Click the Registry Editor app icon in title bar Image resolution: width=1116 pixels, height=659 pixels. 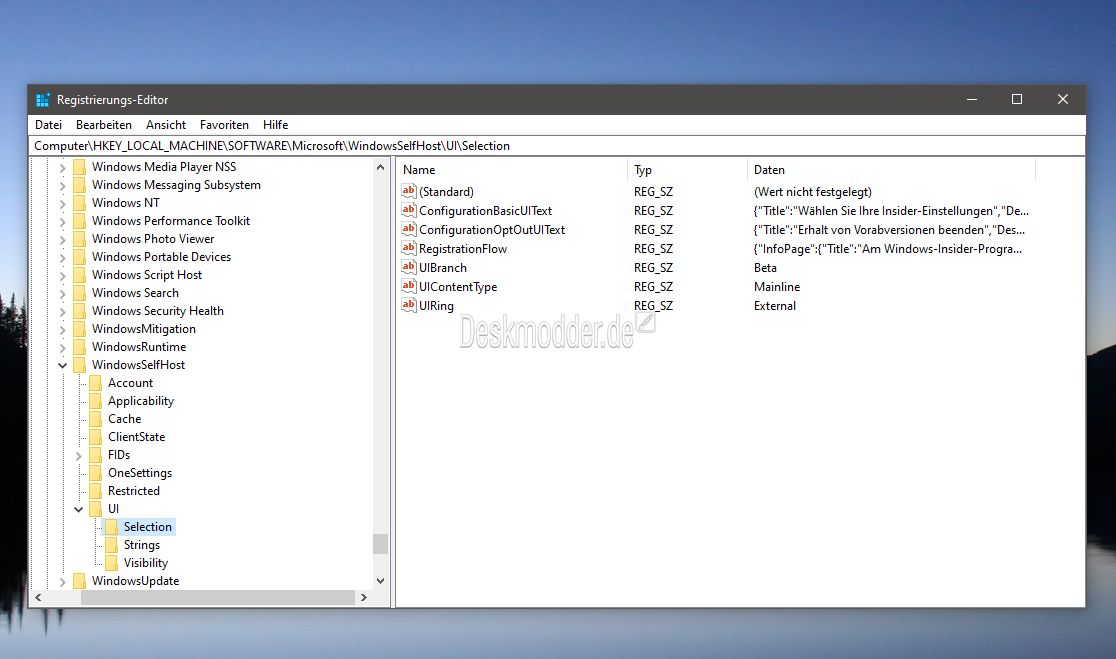[43, 100]
